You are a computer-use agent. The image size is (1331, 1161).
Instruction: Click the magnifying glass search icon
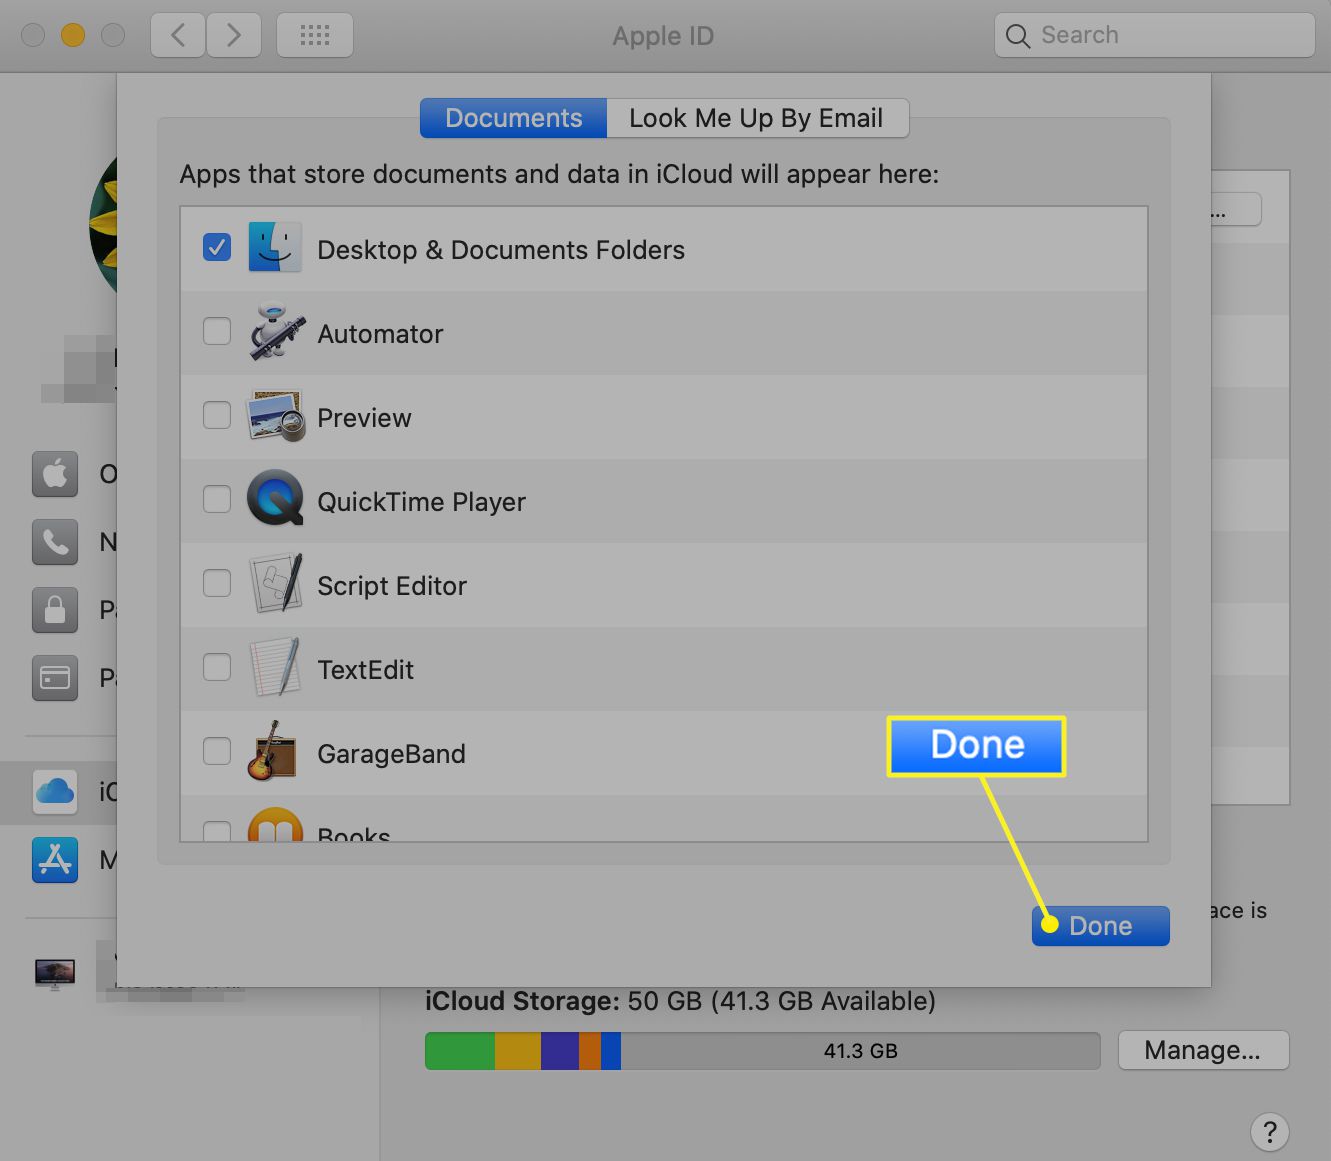(1018, 36)
